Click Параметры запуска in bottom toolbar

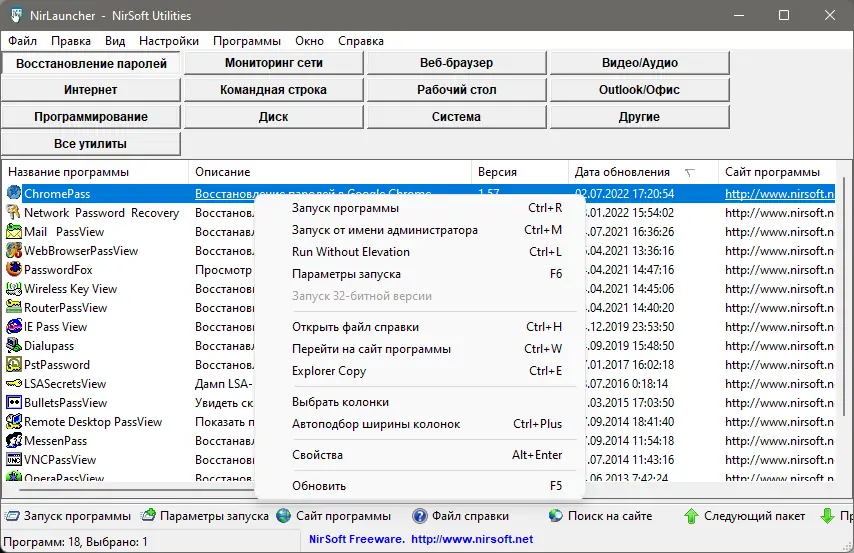pyautogui.click(x=205, y=516)
